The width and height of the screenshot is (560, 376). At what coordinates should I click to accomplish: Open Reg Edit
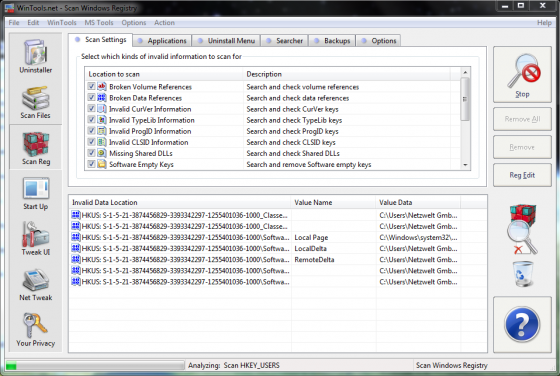point(522,175)
